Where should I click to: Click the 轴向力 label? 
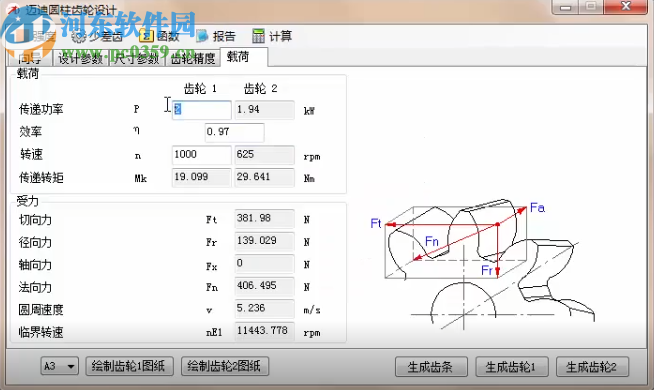pyautogui.click(x=35, y=264)
